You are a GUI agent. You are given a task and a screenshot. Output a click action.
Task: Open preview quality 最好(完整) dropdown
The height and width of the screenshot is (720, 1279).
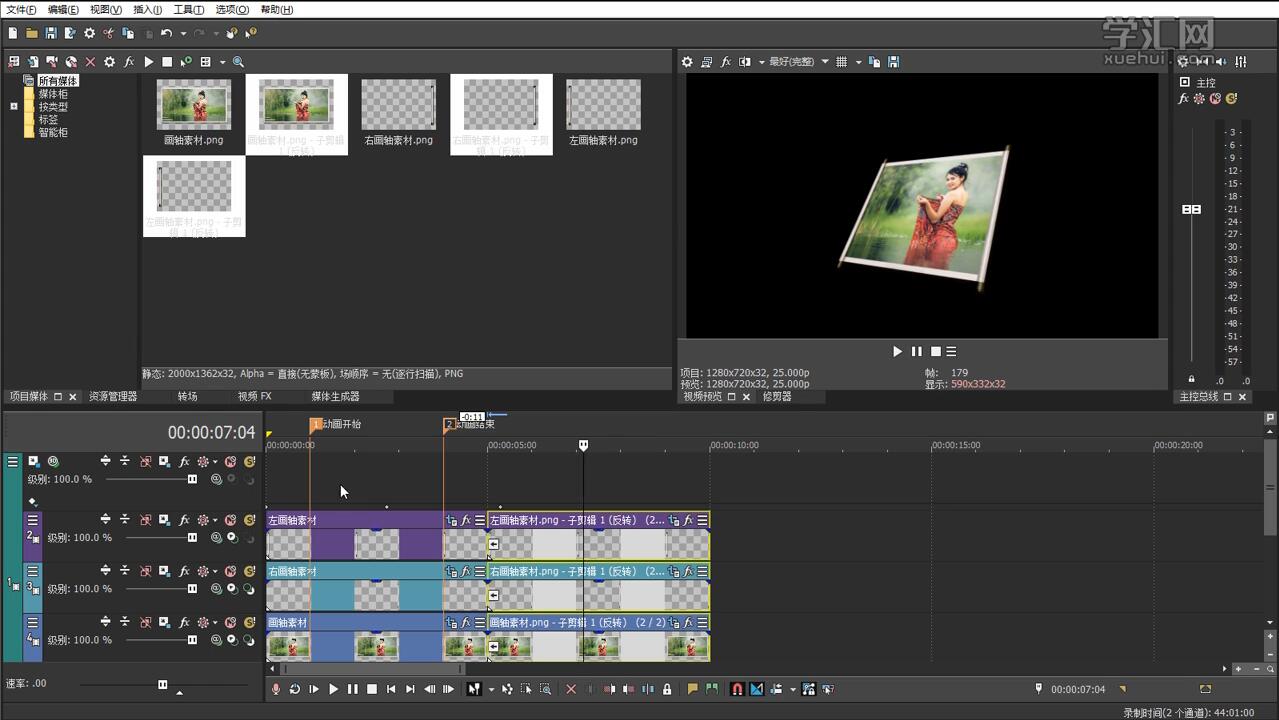(x=824, y=62)
